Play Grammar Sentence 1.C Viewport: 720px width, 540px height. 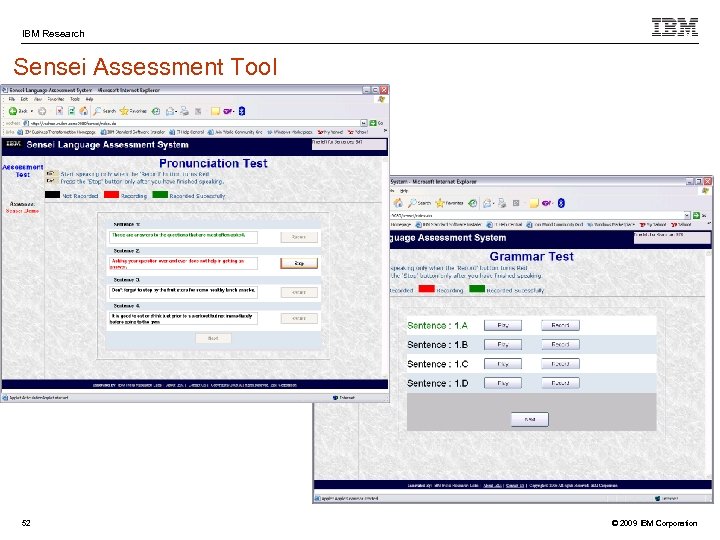point(503,364)
